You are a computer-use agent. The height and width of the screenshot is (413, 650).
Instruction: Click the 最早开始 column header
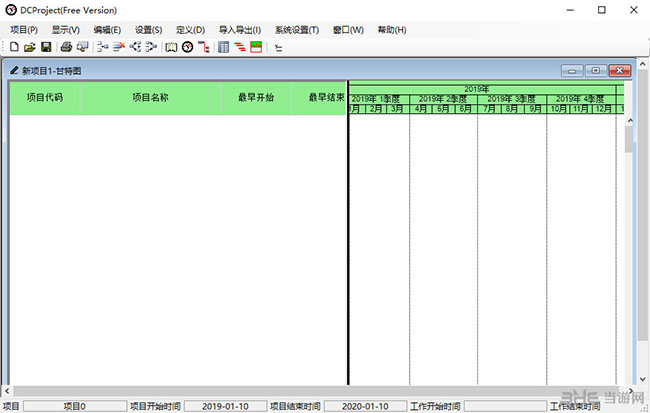point(256,98)
